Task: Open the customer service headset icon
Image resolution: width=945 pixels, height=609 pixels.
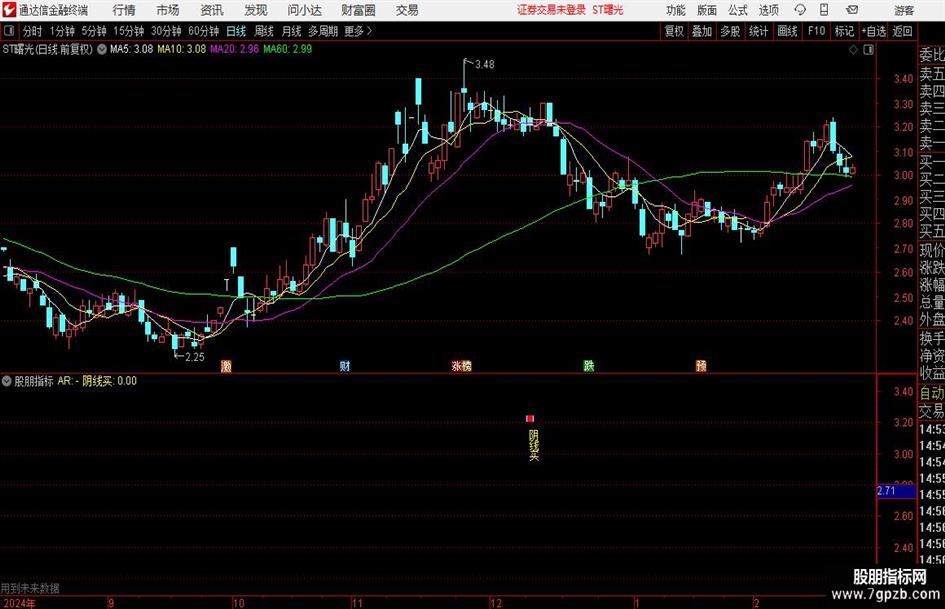Action: [x=800, y=10]
